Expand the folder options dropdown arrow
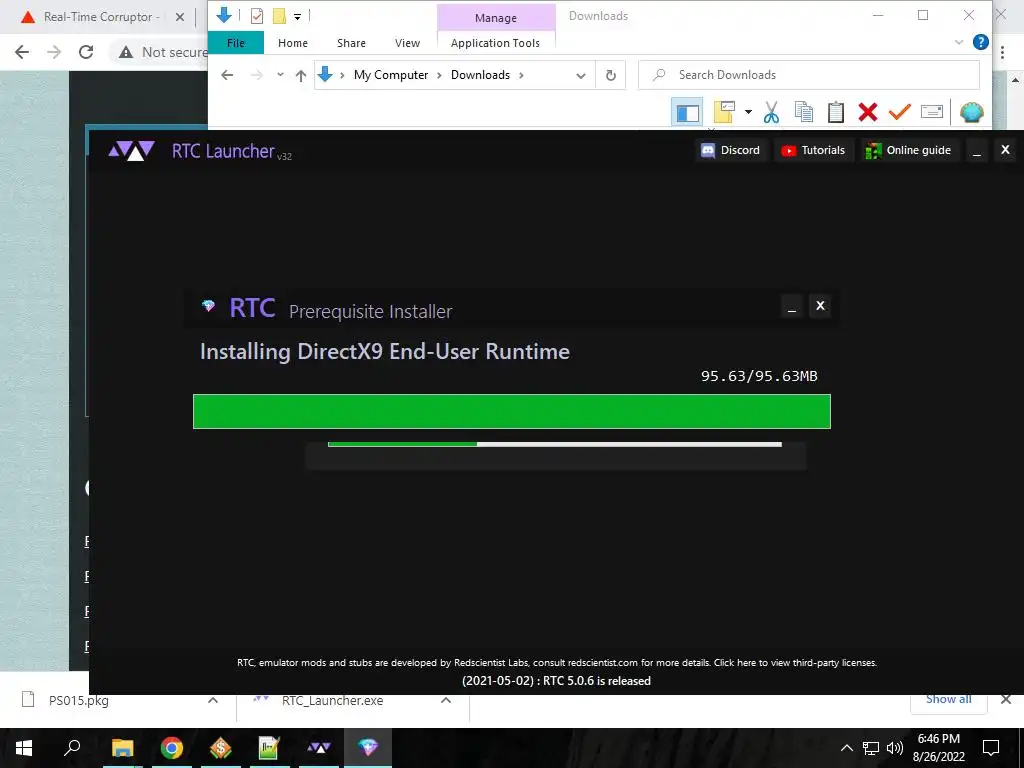The height and width of the screenshot is (768, 1024). click(x=748, y=112)
